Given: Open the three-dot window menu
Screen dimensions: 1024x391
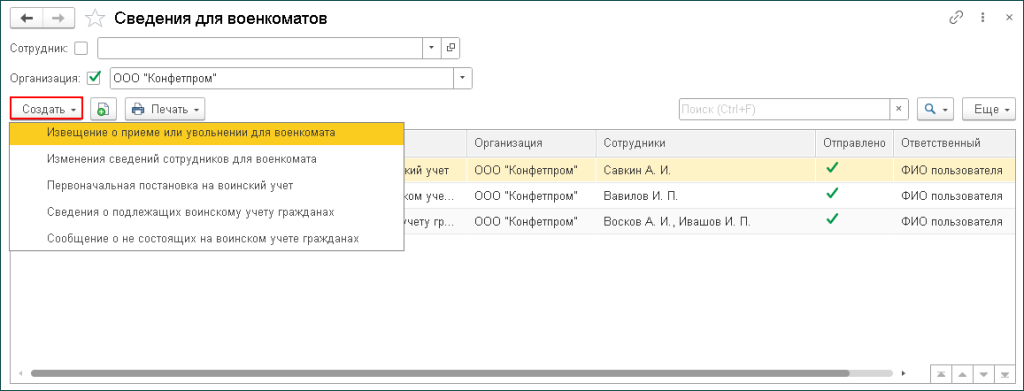Looking at the screenshot, I should click(982, 18).
